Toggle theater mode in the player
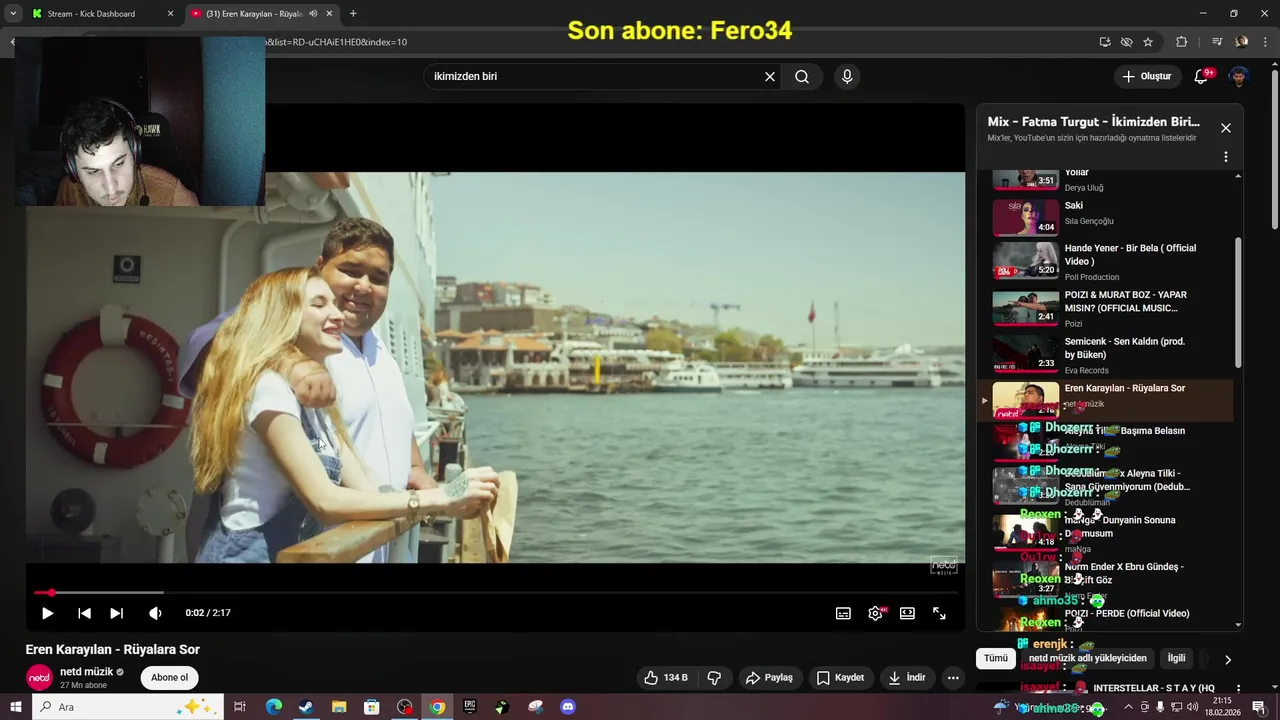 pos(907,613)
